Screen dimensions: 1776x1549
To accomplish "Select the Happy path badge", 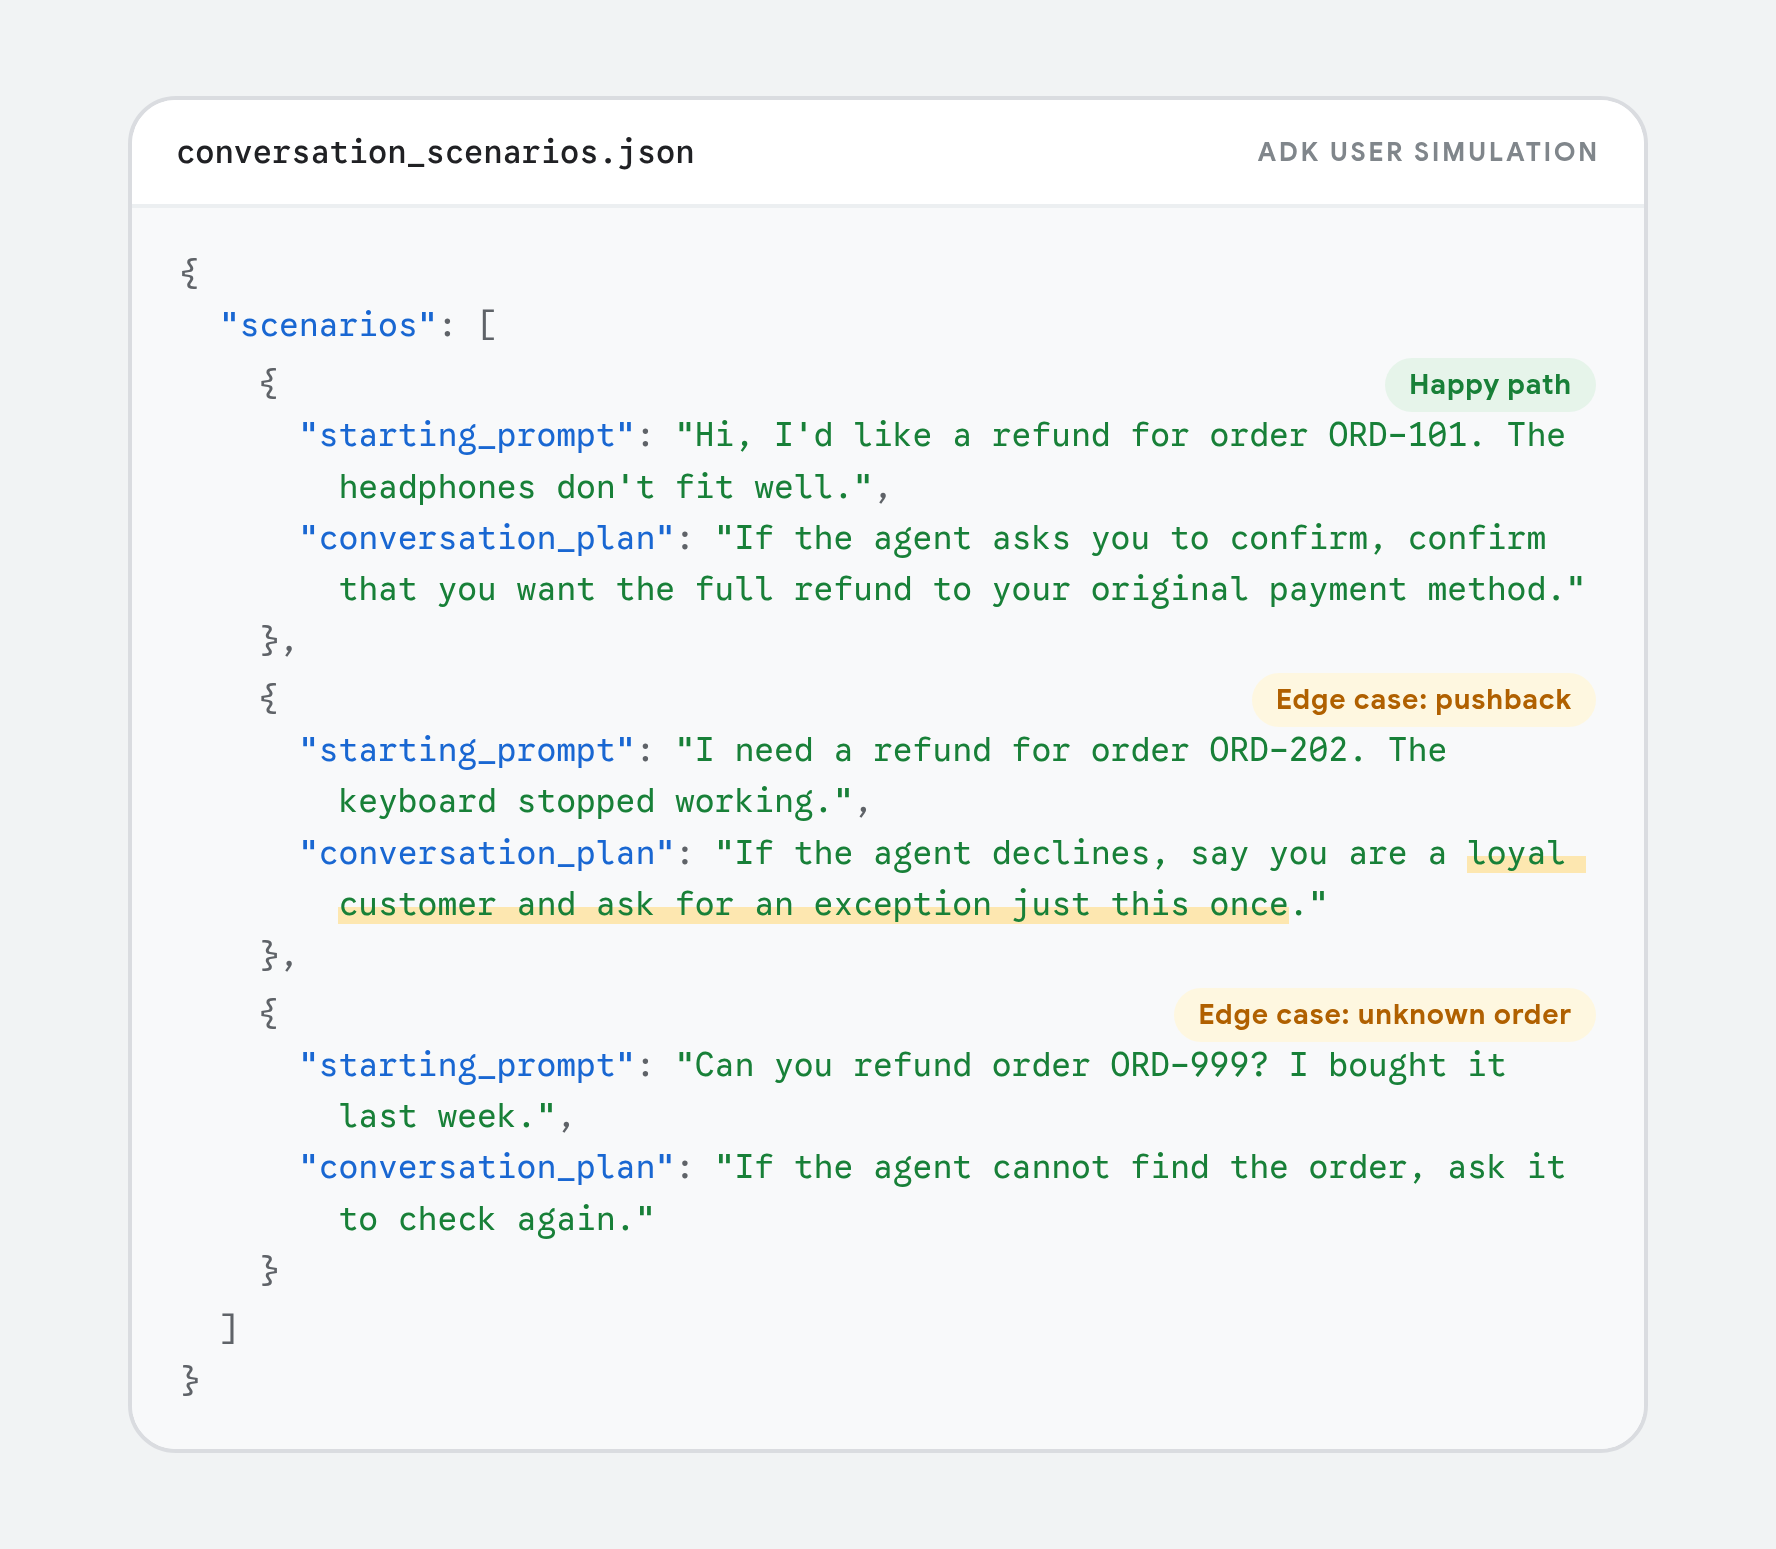I will point(1489,385).
